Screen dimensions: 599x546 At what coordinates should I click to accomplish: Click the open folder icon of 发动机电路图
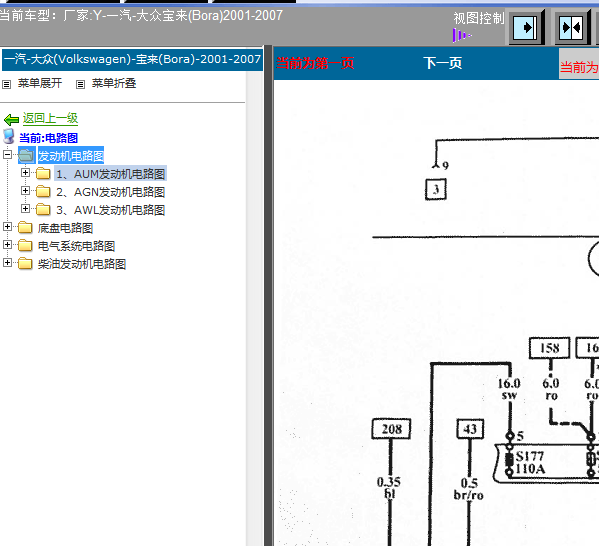(26, 156)
